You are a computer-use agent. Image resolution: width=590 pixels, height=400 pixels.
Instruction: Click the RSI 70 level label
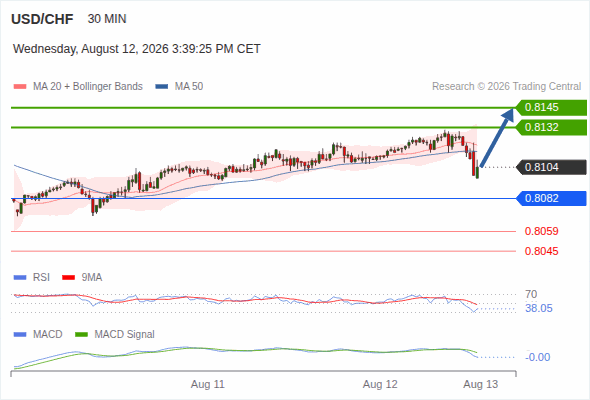pos(531,294)
